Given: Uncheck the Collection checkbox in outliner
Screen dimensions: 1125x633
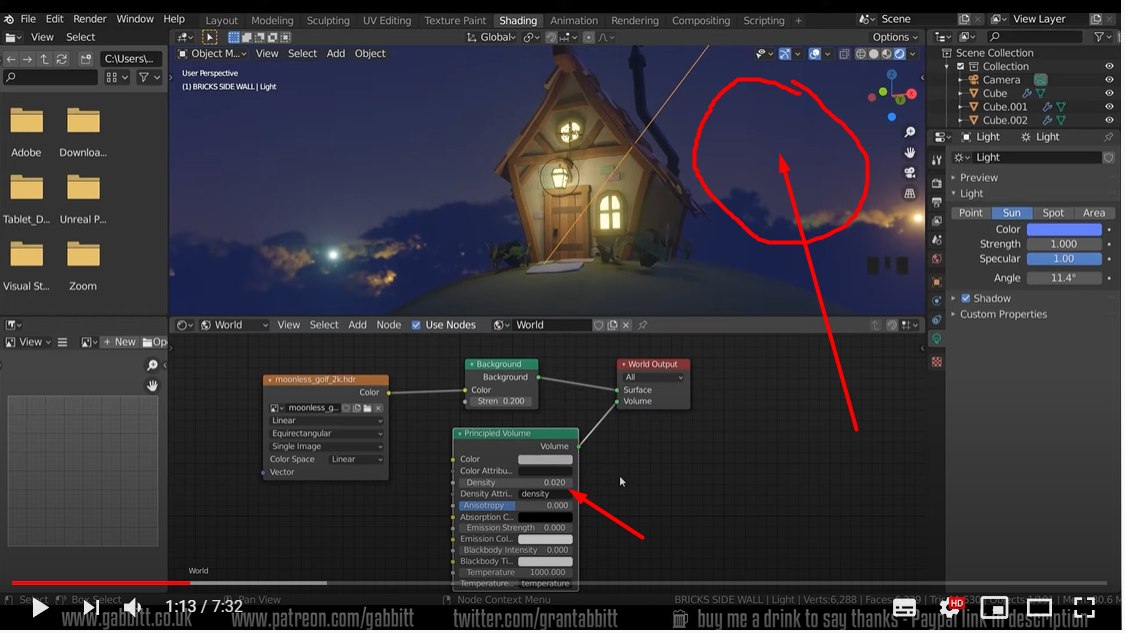Looking at the screenshot, I should point(960,66).
